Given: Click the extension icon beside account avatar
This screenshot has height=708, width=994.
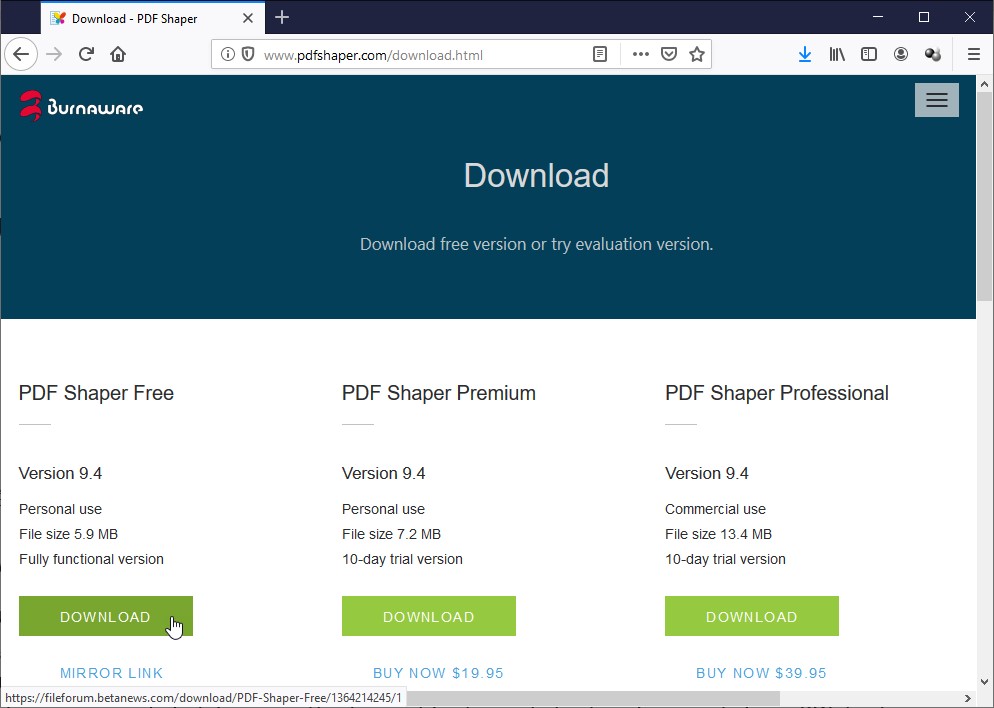Looking at the screenshot, I should coord(933,55).
